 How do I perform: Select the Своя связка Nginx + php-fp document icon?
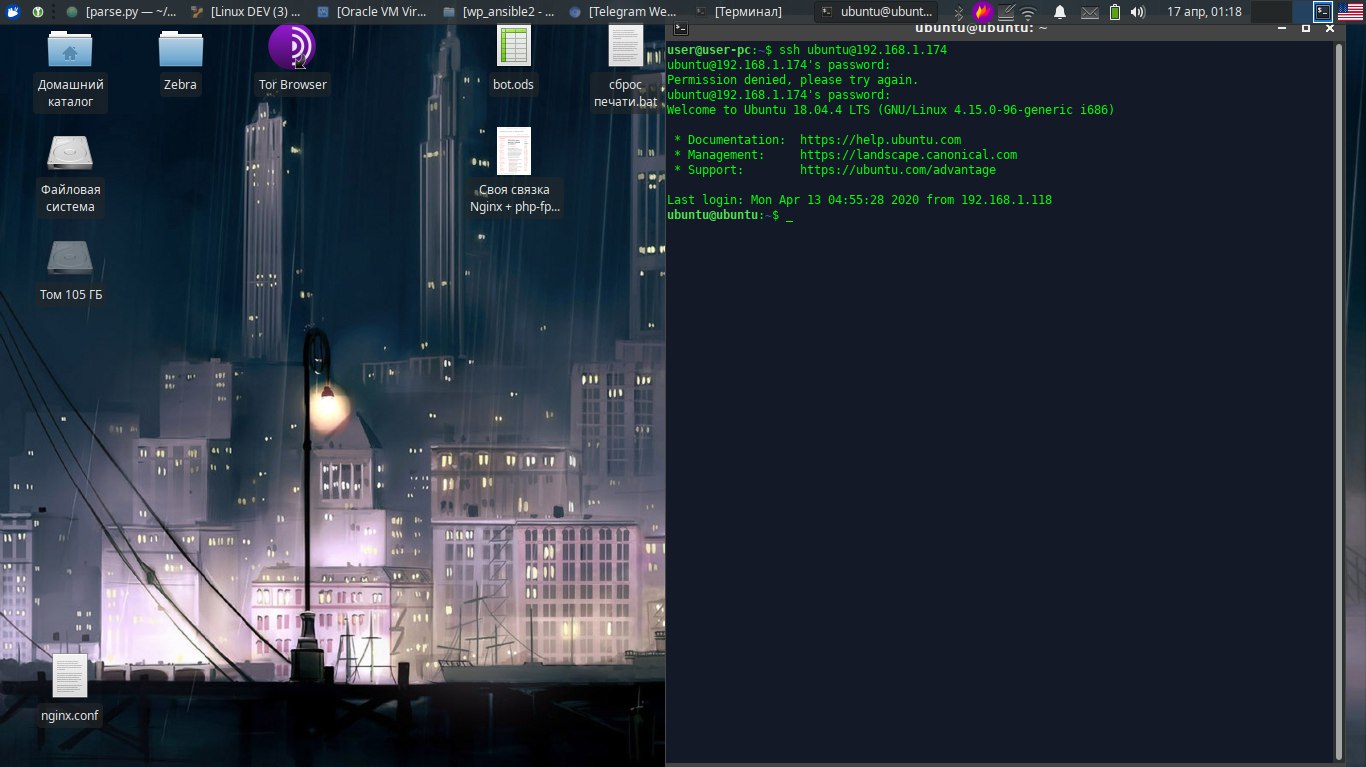click(x=514, y=171)
